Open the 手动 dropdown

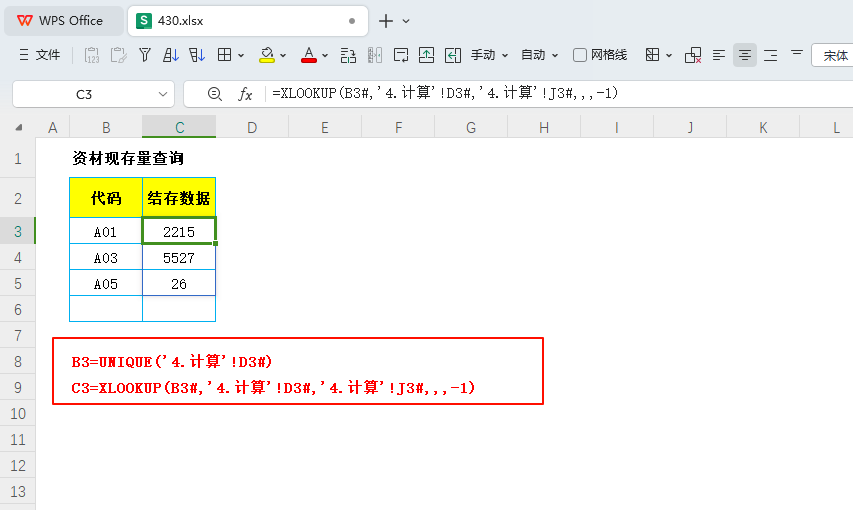(489, 55)
